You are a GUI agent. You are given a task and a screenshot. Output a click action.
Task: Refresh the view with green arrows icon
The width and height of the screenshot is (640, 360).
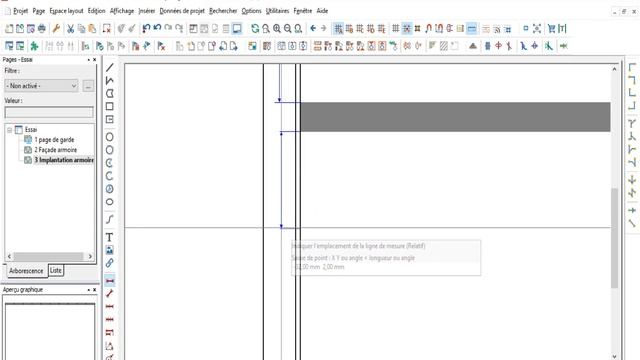coord(255,29)
